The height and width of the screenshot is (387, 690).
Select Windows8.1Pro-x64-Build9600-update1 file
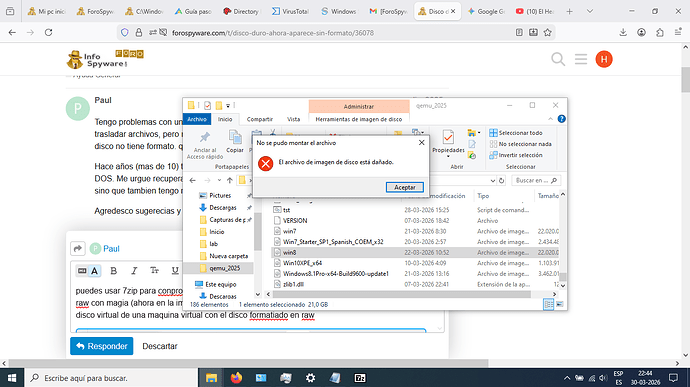point(335,273)
